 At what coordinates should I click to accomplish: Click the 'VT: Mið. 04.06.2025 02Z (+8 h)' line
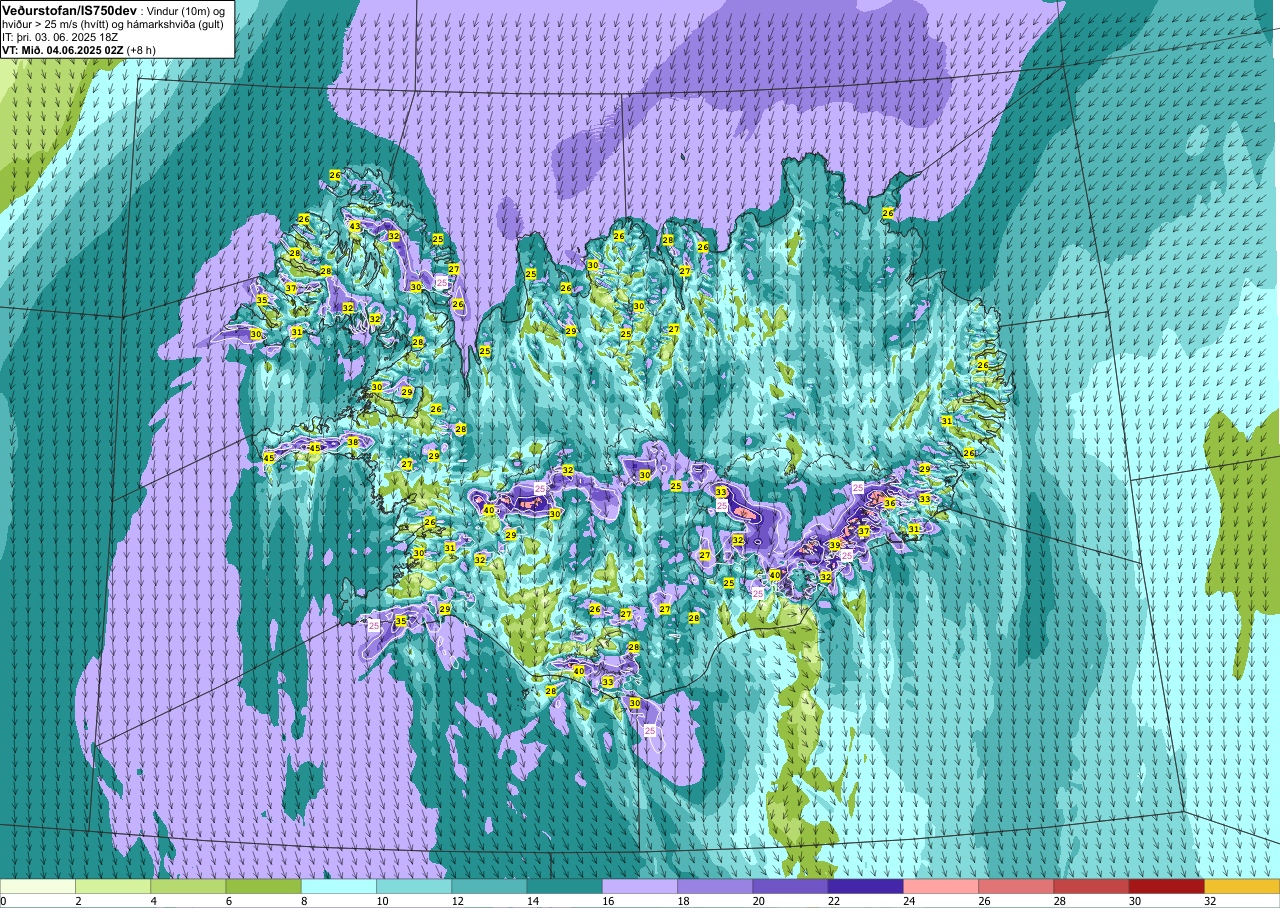coord(78,49)
